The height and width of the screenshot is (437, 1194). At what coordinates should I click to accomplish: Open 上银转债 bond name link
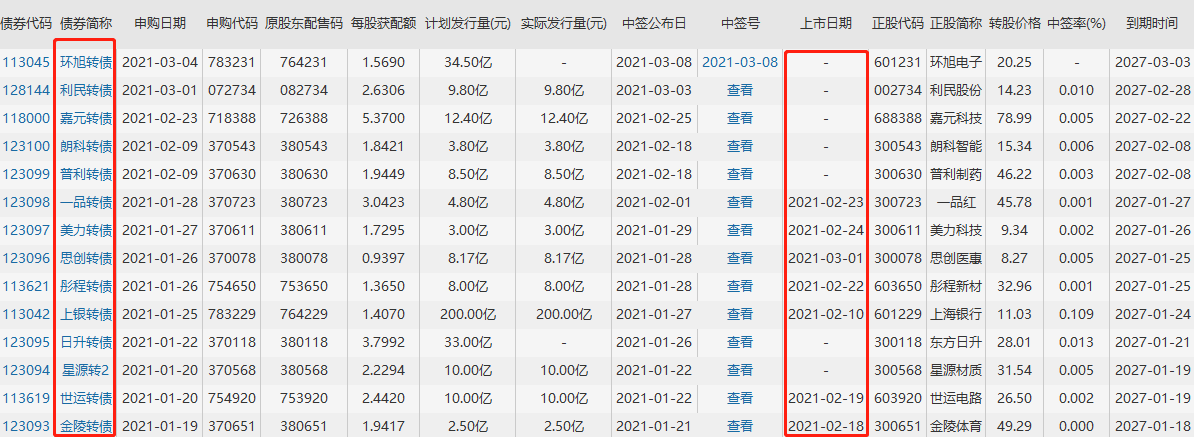[x=86, y=314]
